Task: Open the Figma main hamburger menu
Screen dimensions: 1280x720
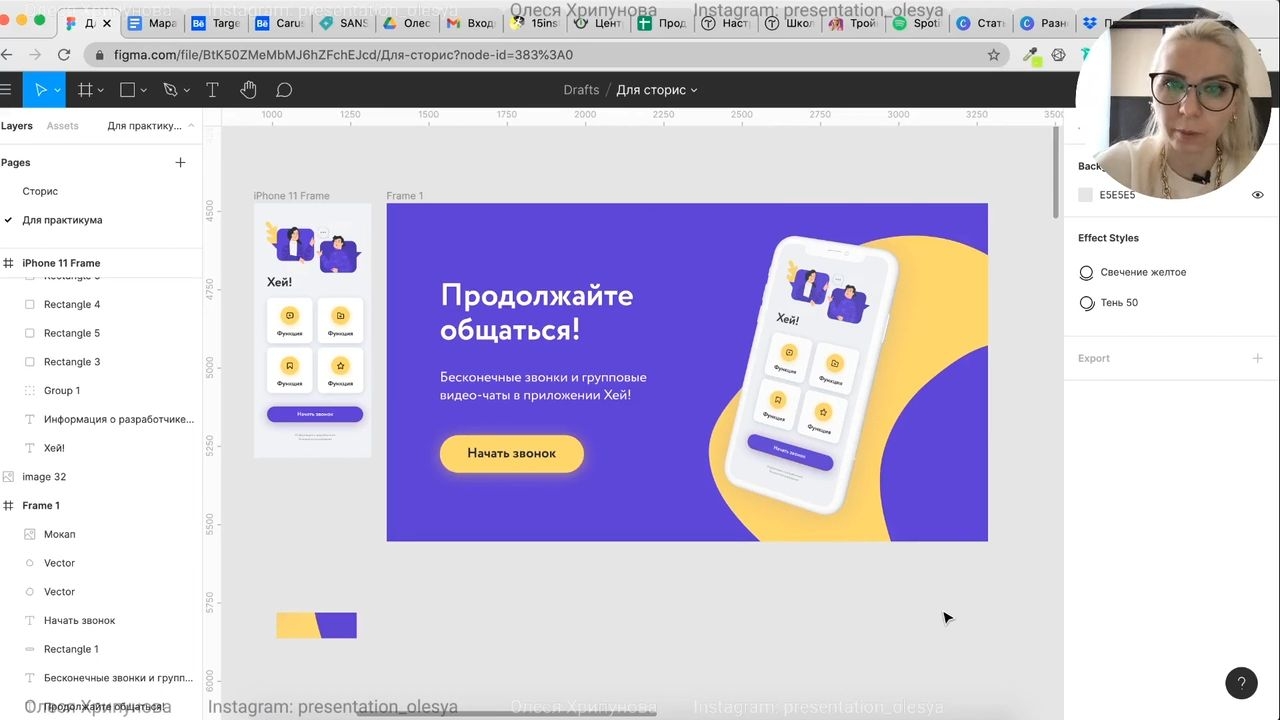Action: point(6,90)
